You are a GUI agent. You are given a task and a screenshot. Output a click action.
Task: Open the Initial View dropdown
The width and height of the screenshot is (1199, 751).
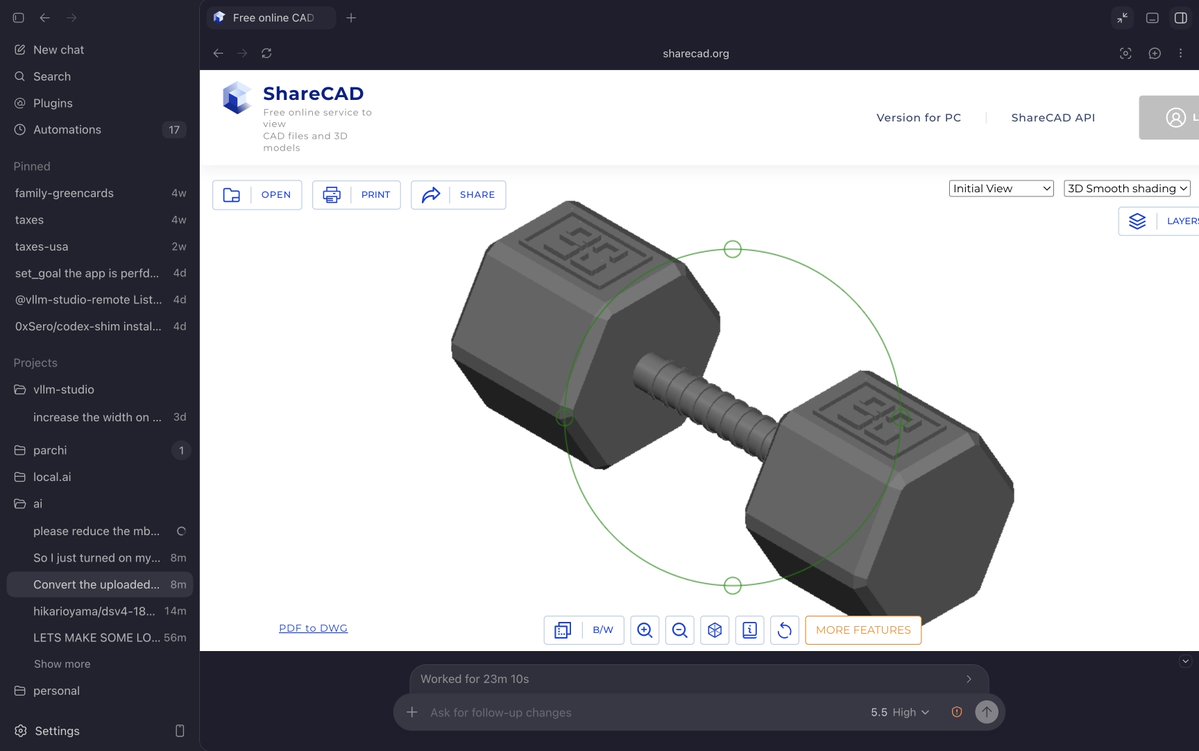click(1001, 188)
